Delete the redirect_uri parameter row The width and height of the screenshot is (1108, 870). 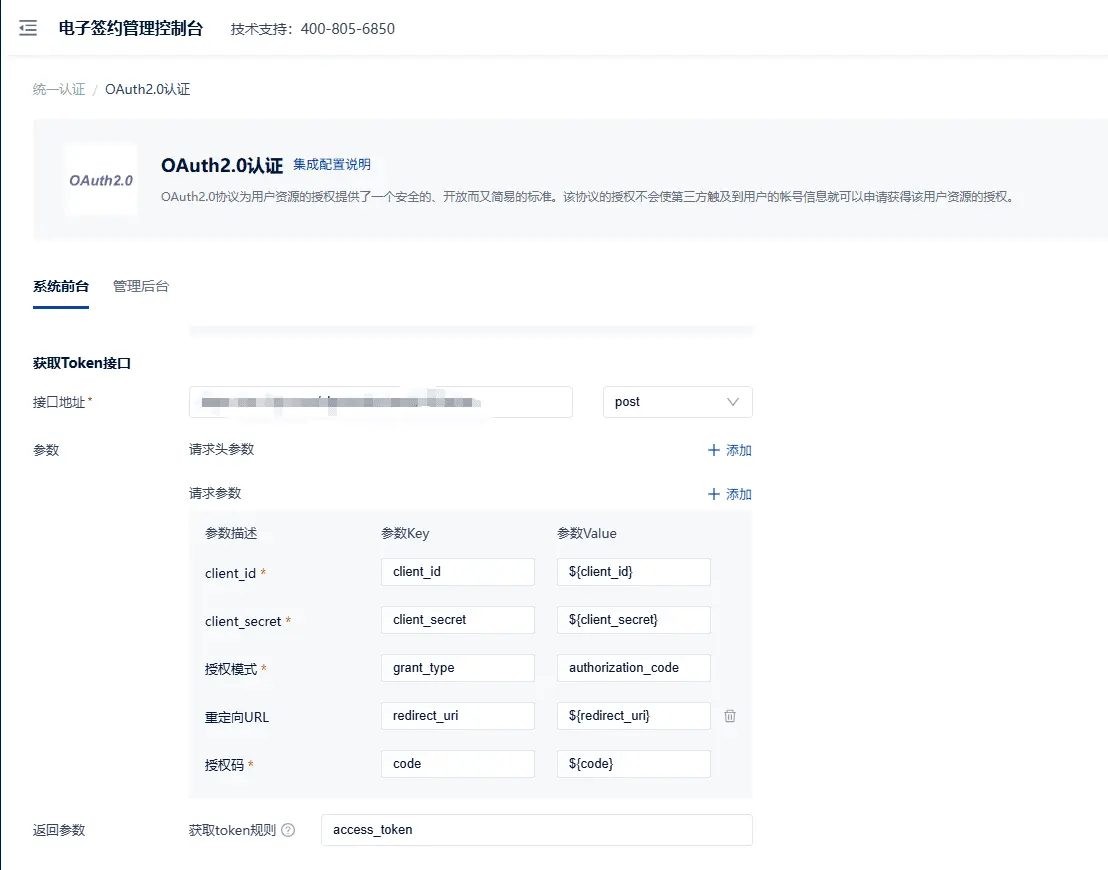(x=730, y=716)
